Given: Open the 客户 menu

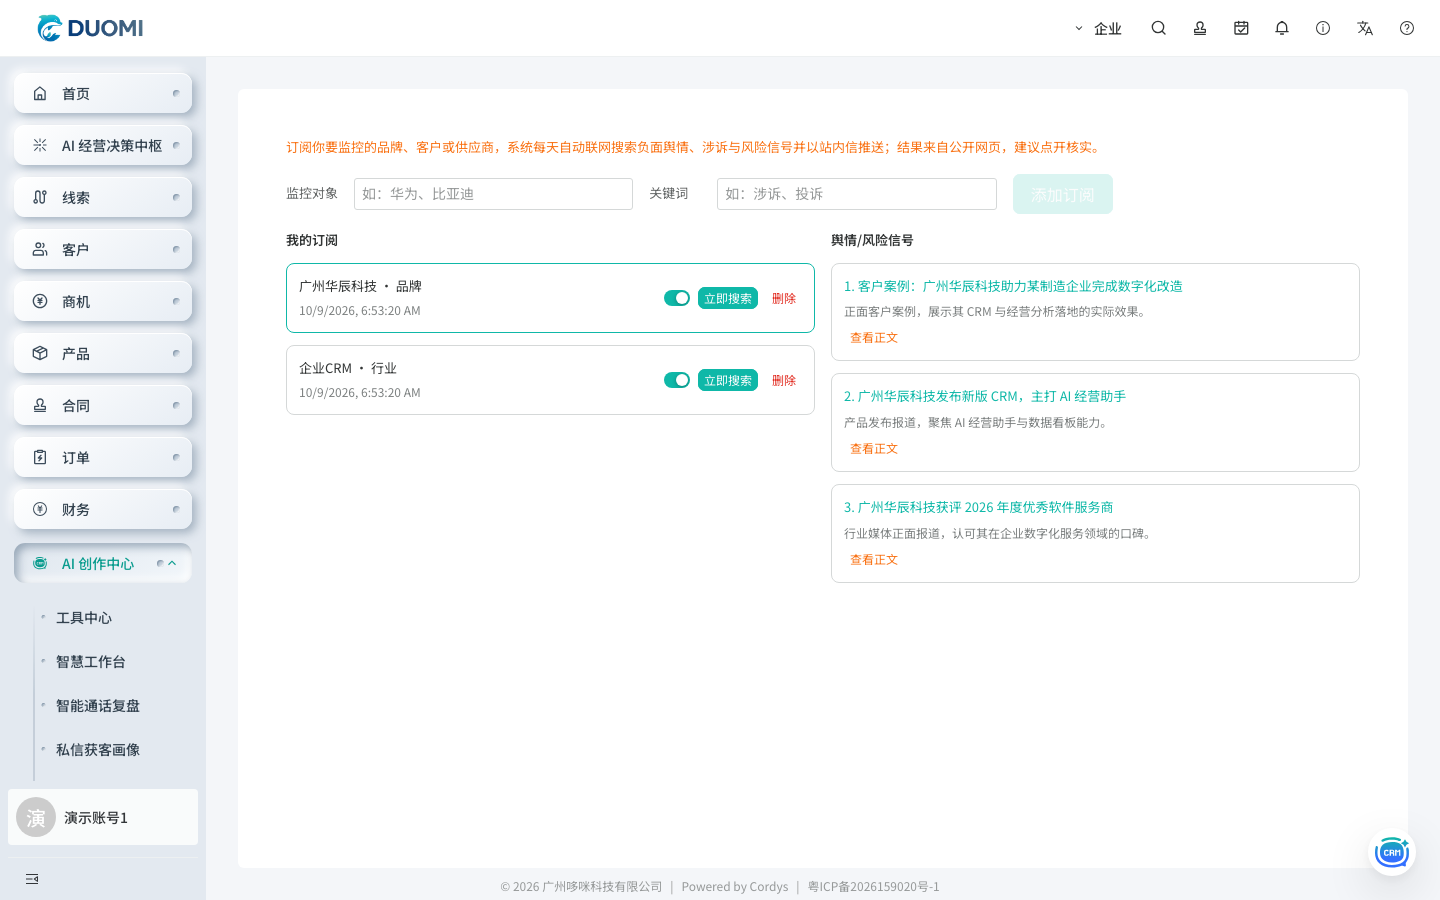Looking at the screenshot, I should [x=103, y=249].
